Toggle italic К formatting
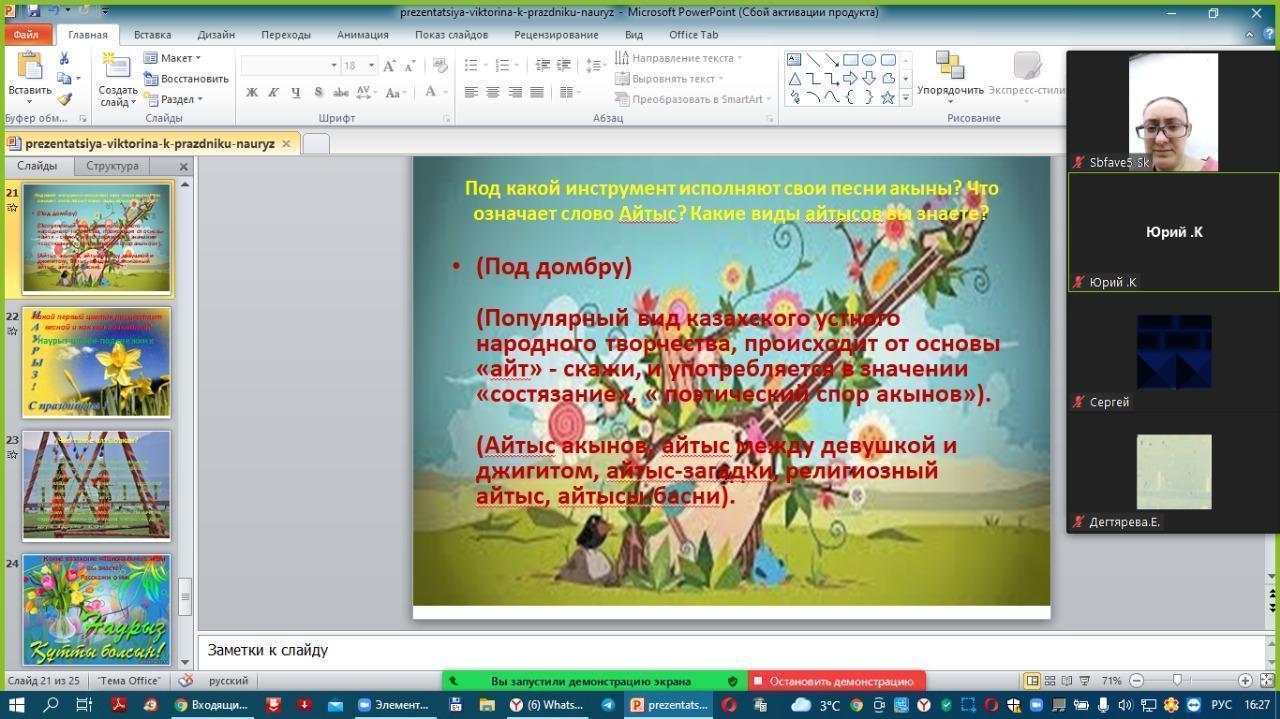1280x719 pixels. click(273, 92)
